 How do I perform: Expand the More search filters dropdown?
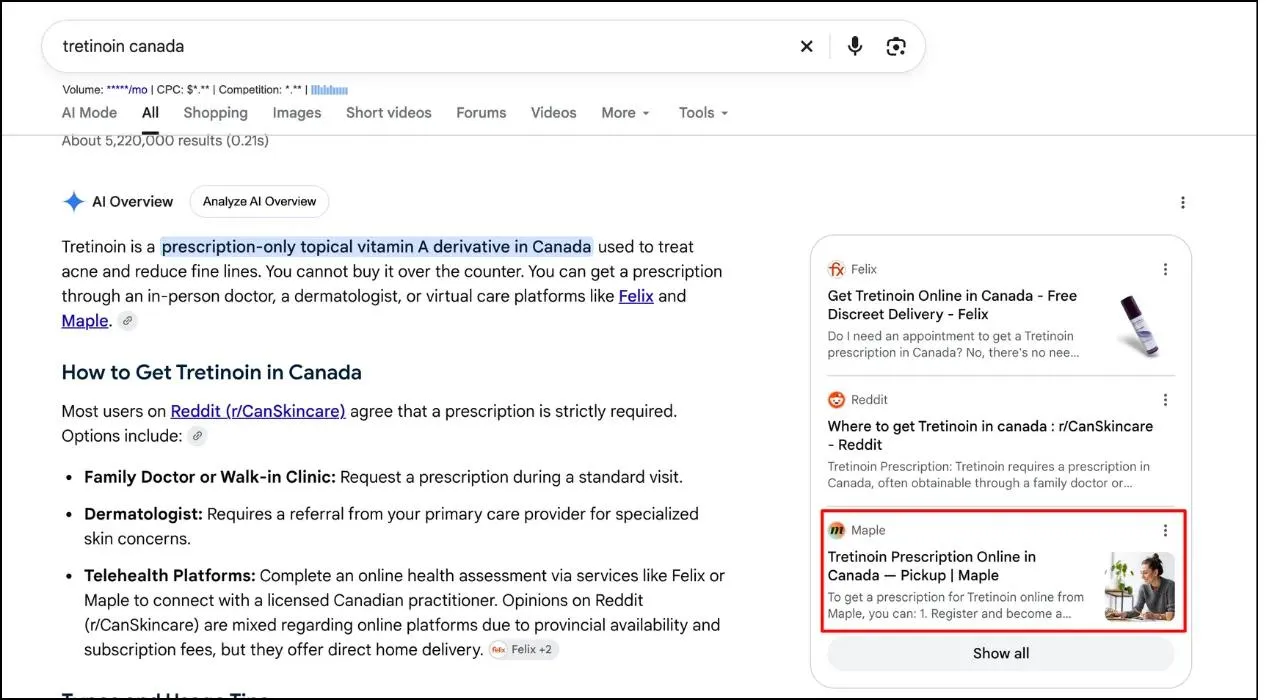[x=625, y=113]
